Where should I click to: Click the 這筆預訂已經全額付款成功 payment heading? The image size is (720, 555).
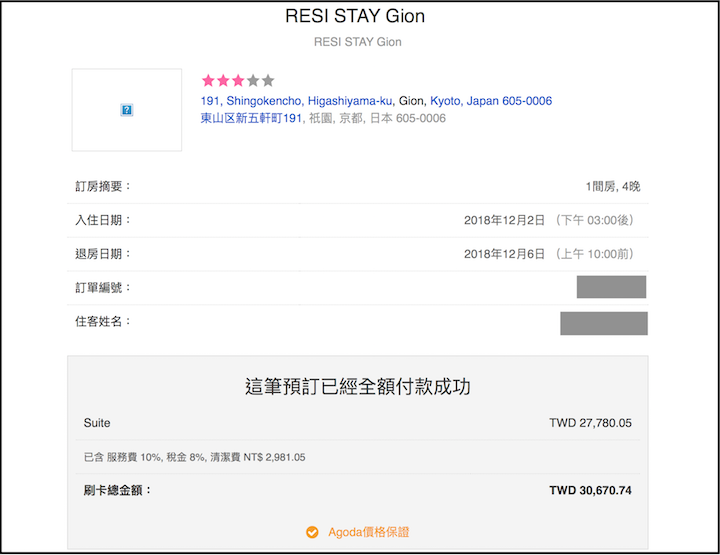tap(358, 386)
